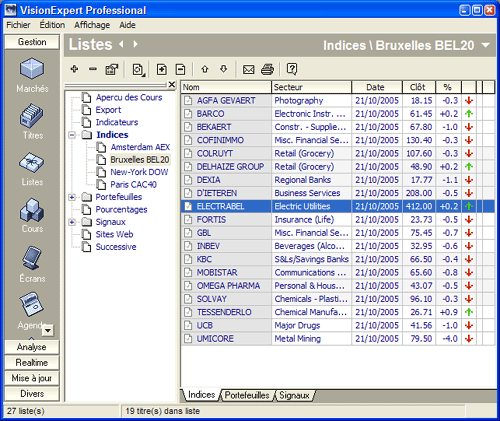This screenshot has height=421, width=500.
Task: Sort by the Clôt column header
Action: pyautogui.click(x=419, y=87)
